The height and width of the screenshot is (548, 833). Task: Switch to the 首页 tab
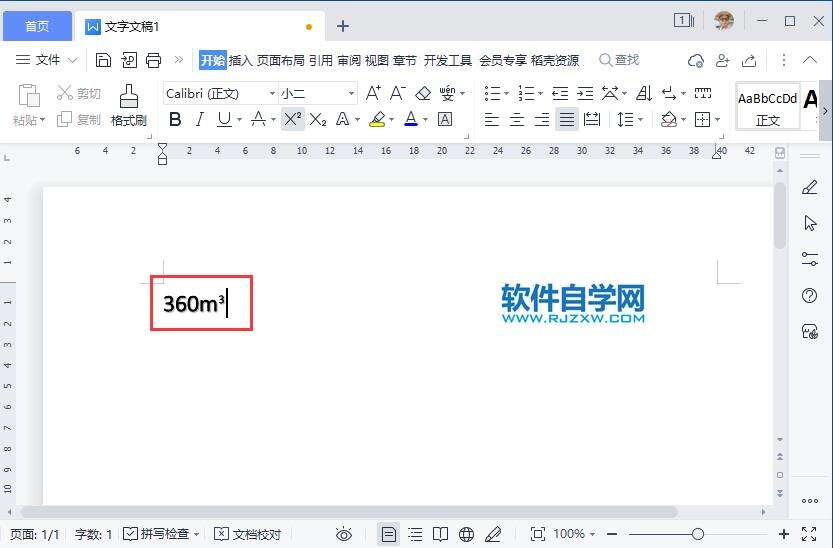click(37, 26)
